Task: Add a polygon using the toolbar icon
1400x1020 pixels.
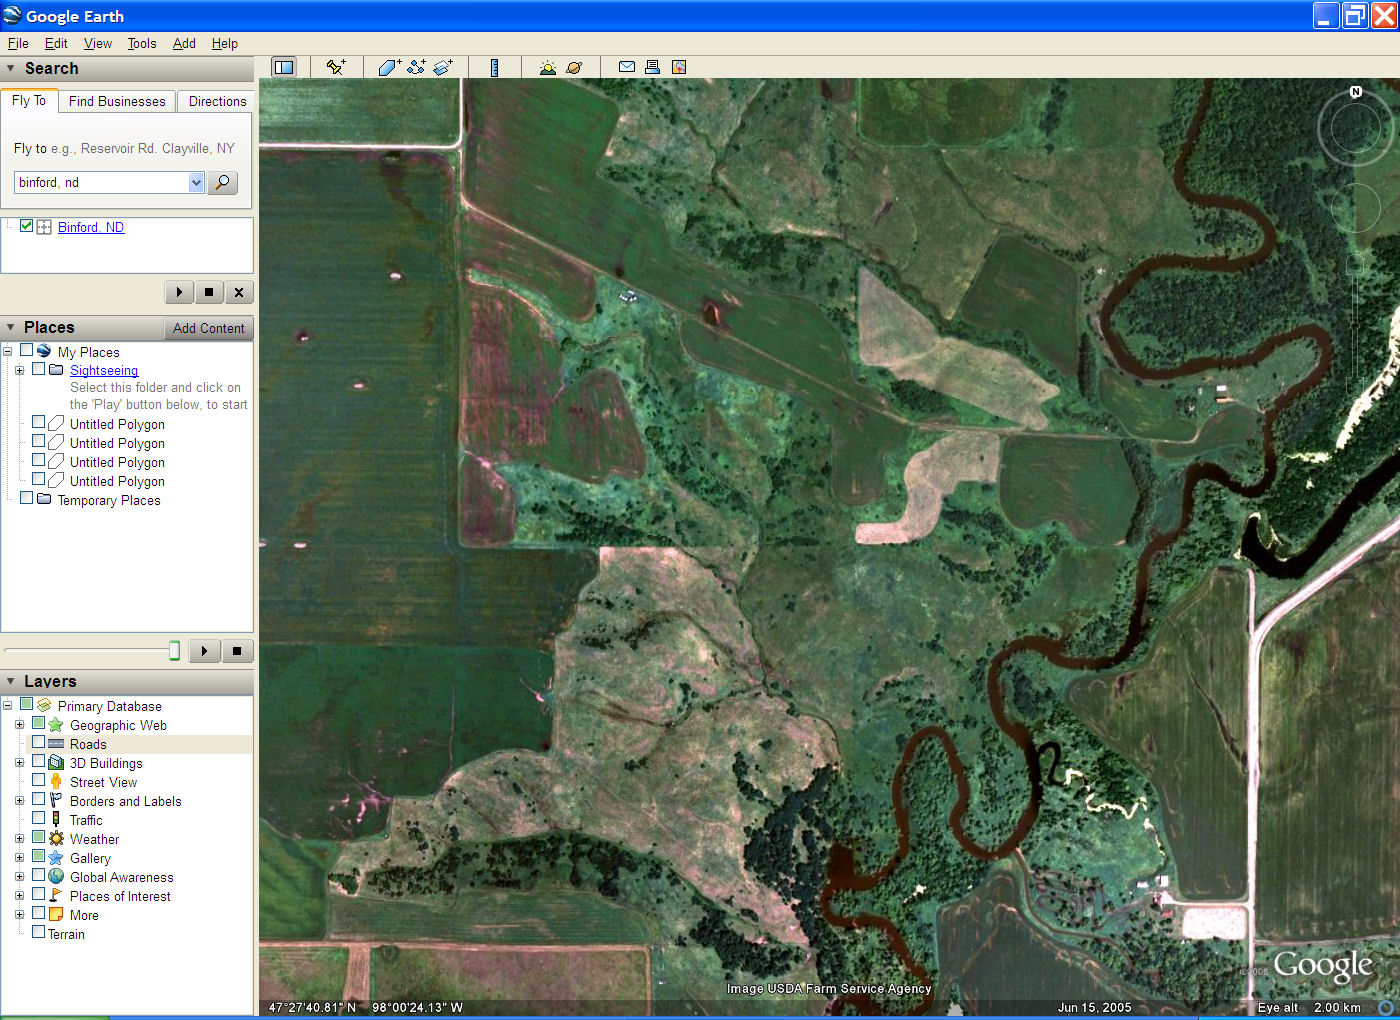Action: tap(389, 67)
